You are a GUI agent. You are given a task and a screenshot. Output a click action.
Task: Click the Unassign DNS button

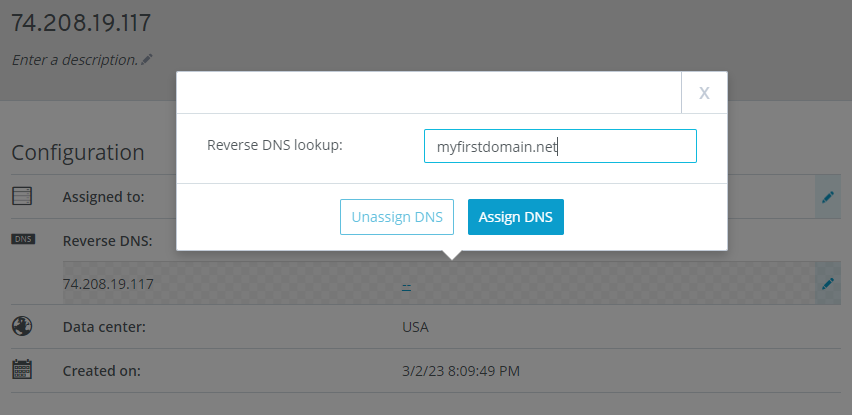click(x=397, y=217)
